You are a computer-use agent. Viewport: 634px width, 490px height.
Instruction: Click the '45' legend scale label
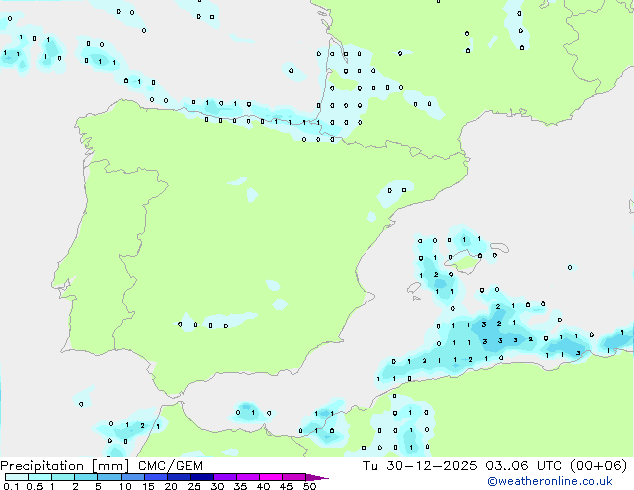(x=286, y=486)
